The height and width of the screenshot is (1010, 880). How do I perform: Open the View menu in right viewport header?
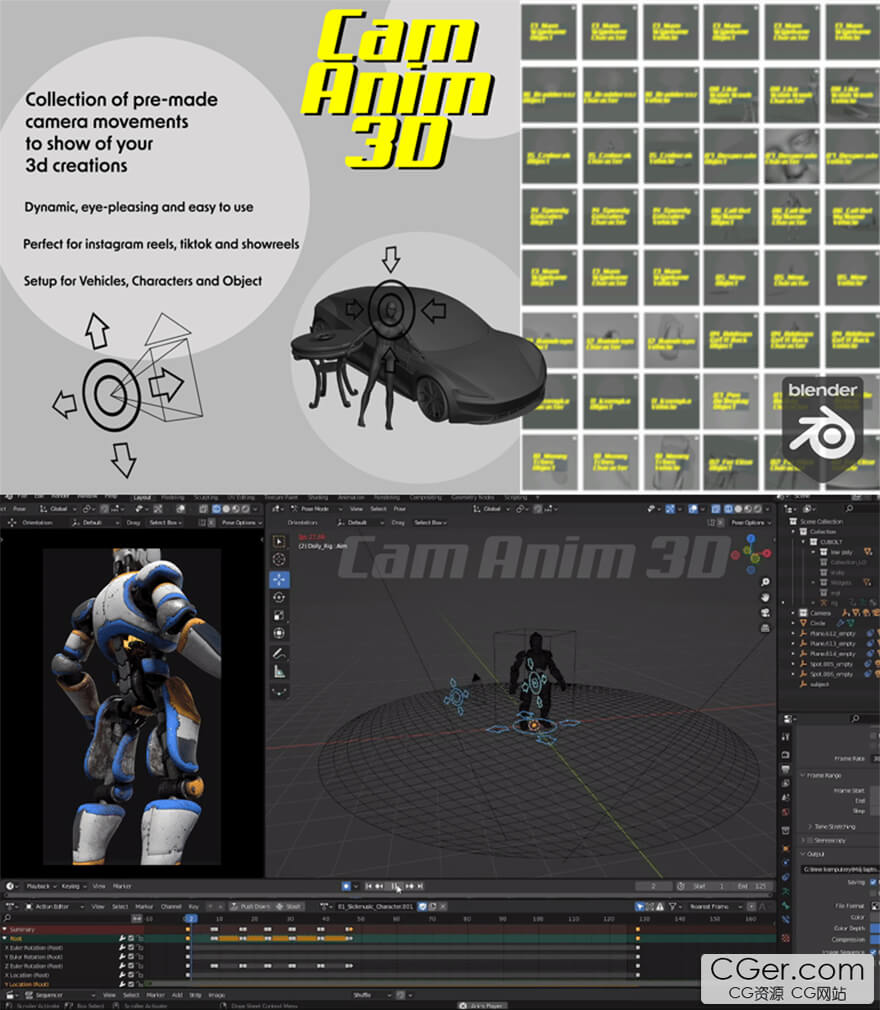tap(356, 509)
